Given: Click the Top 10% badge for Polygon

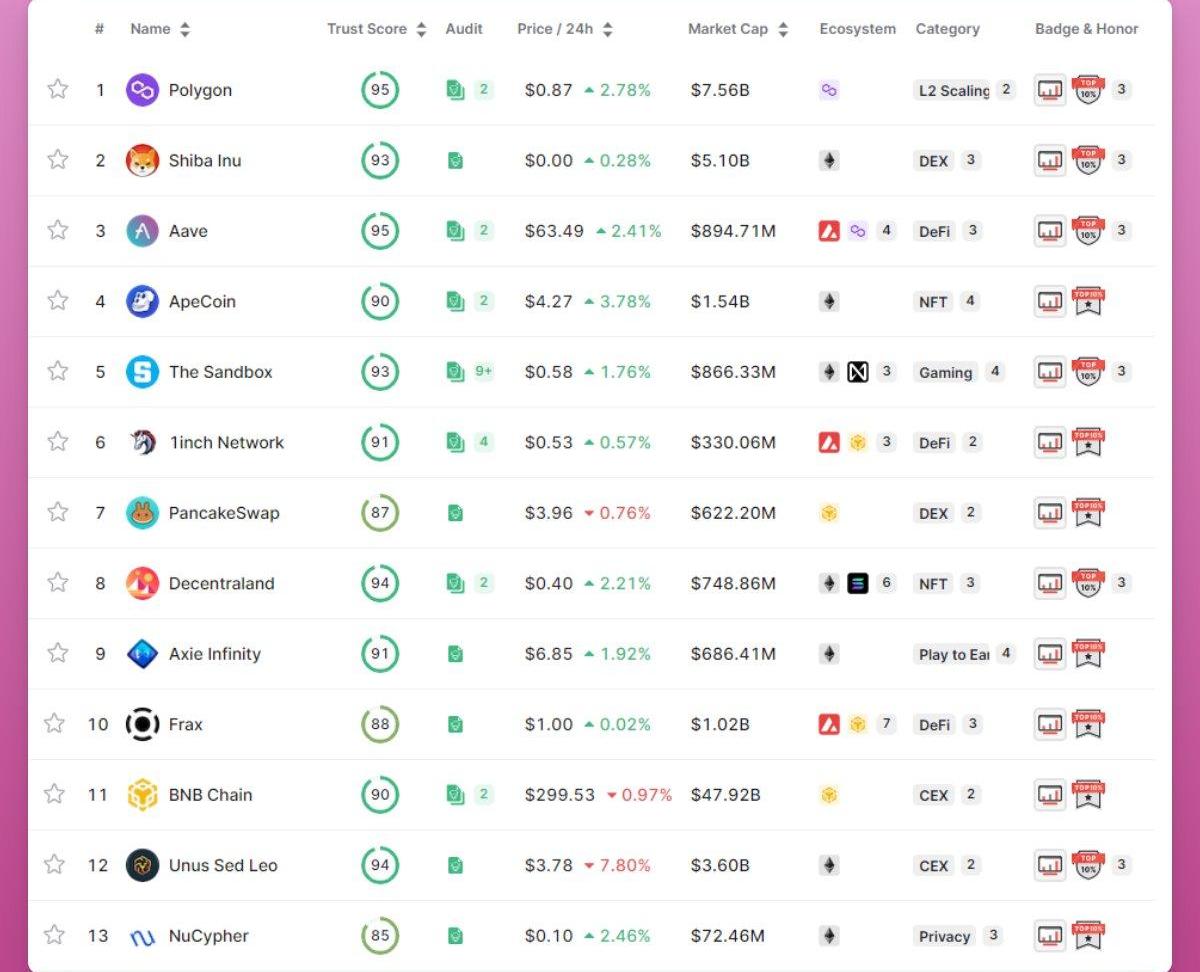Looking at the screenshot, I should 1088,90.
